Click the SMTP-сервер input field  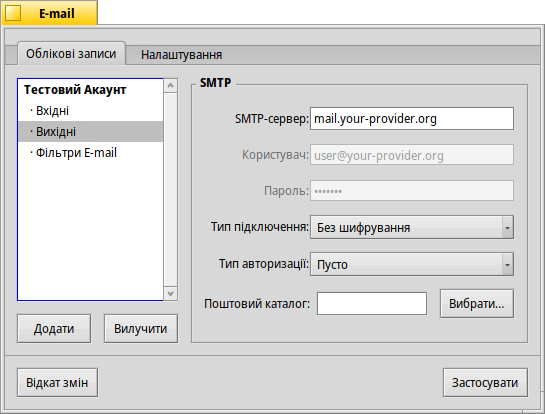[x=412, y=119]
